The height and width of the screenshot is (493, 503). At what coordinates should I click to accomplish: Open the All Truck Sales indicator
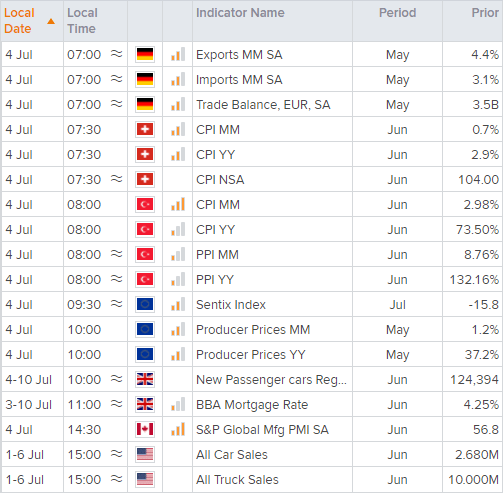pos(237,480)
